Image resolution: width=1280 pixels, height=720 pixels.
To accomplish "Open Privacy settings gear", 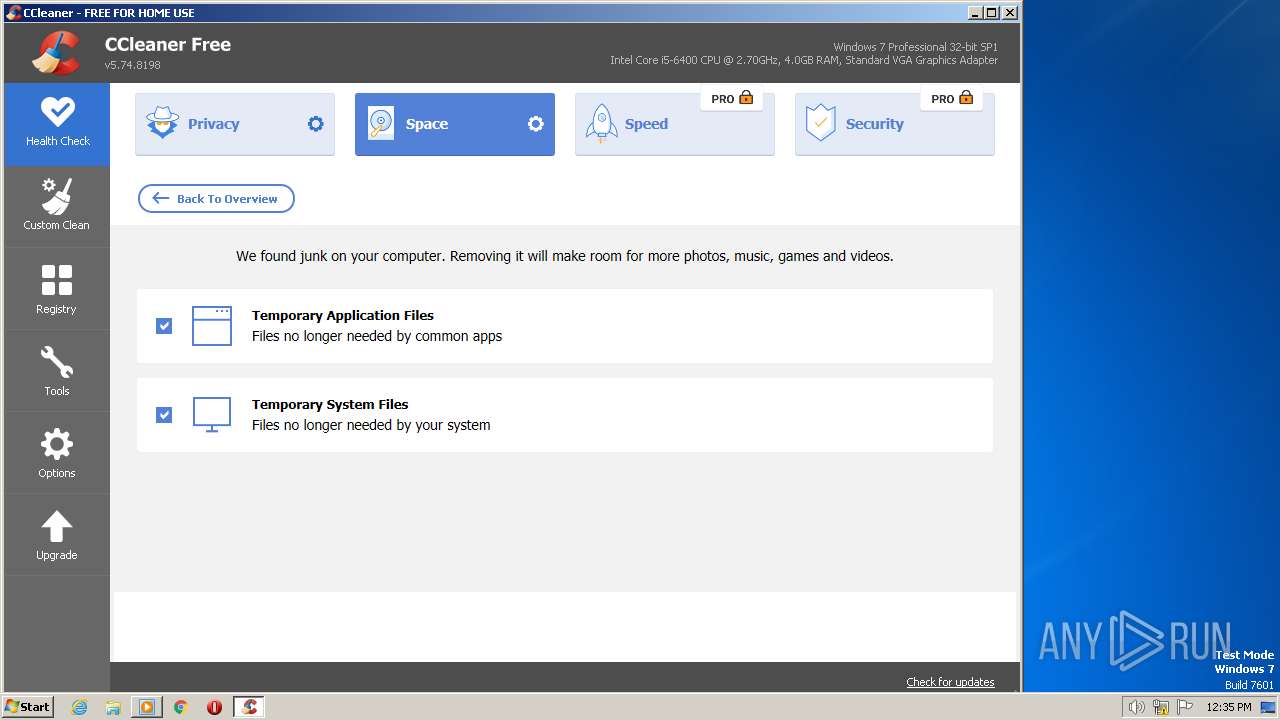I will tap(315, 124).
